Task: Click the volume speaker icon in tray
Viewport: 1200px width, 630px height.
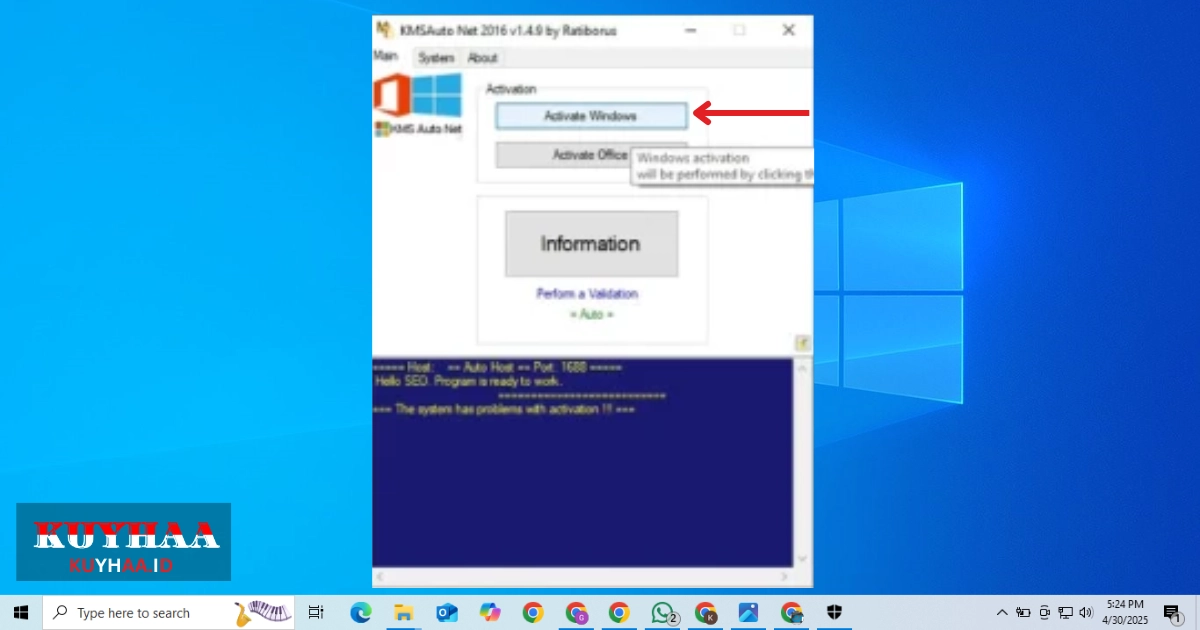Action: pyautogui.click(x=1086, y=612)
